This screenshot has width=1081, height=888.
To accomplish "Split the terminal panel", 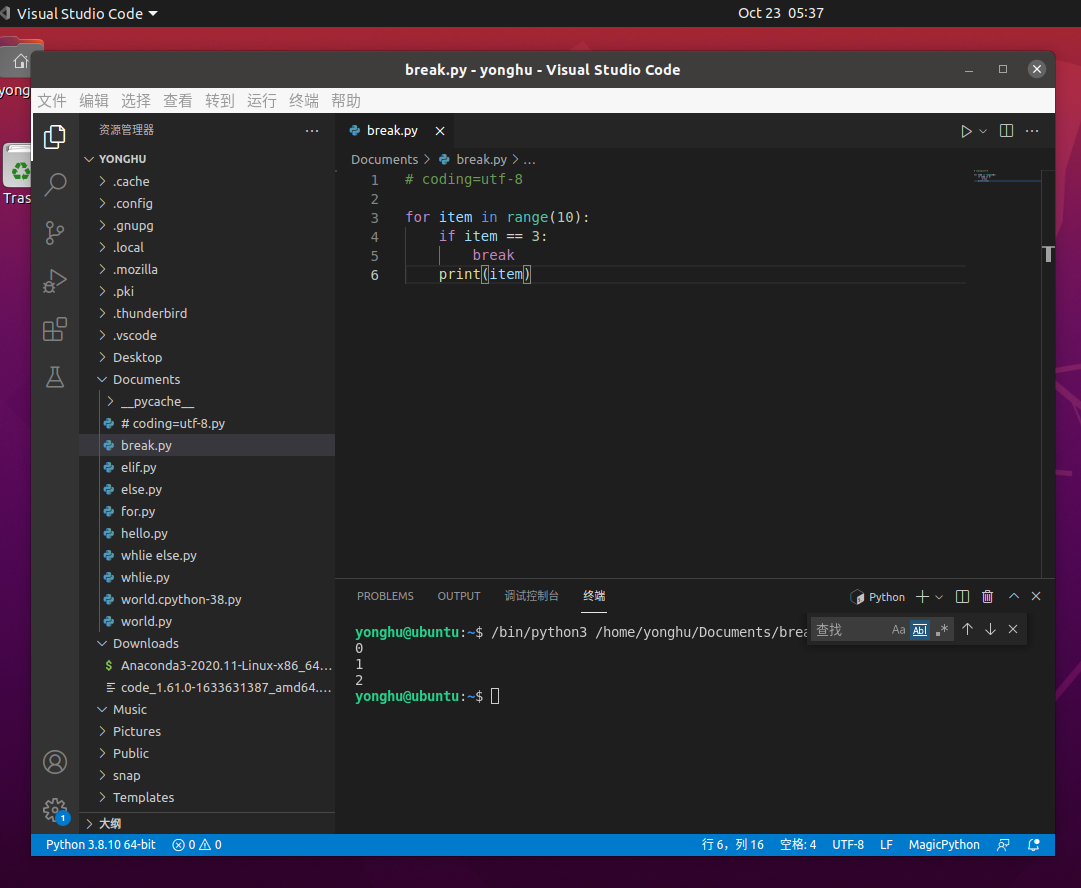I will coord(962,597).
